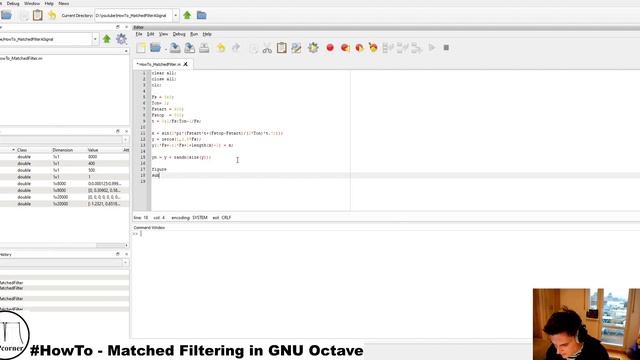Image resolution: width=640 pixels, height=360 pixels.
Task: Click the debug Step icon
Action: coord(388,48)
